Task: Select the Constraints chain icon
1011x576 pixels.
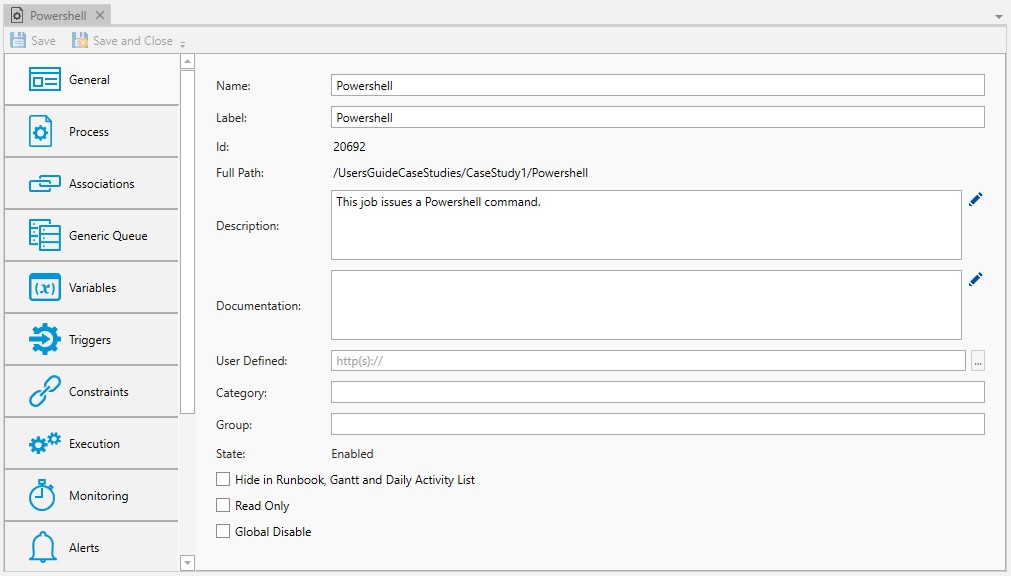Action: click(45, 392)
